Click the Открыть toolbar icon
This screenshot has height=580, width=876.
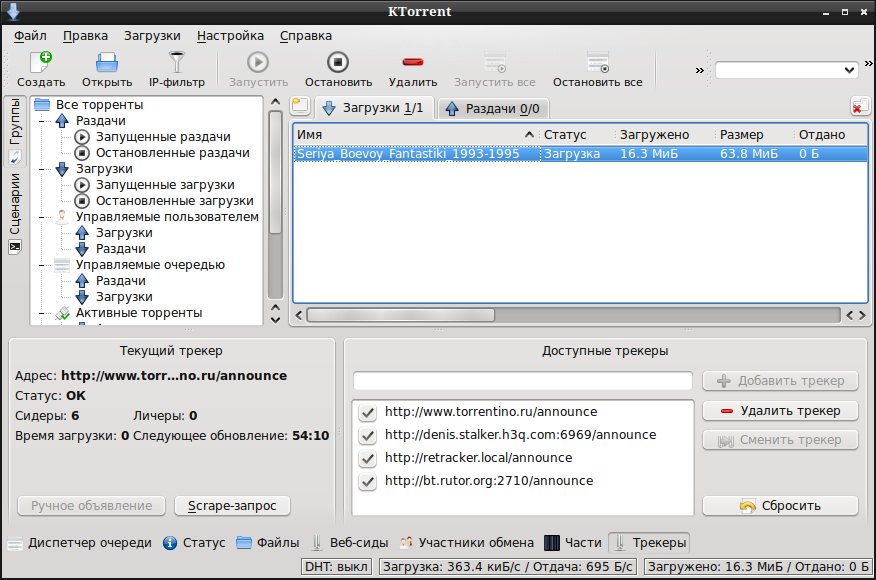(x=107, y=63)
